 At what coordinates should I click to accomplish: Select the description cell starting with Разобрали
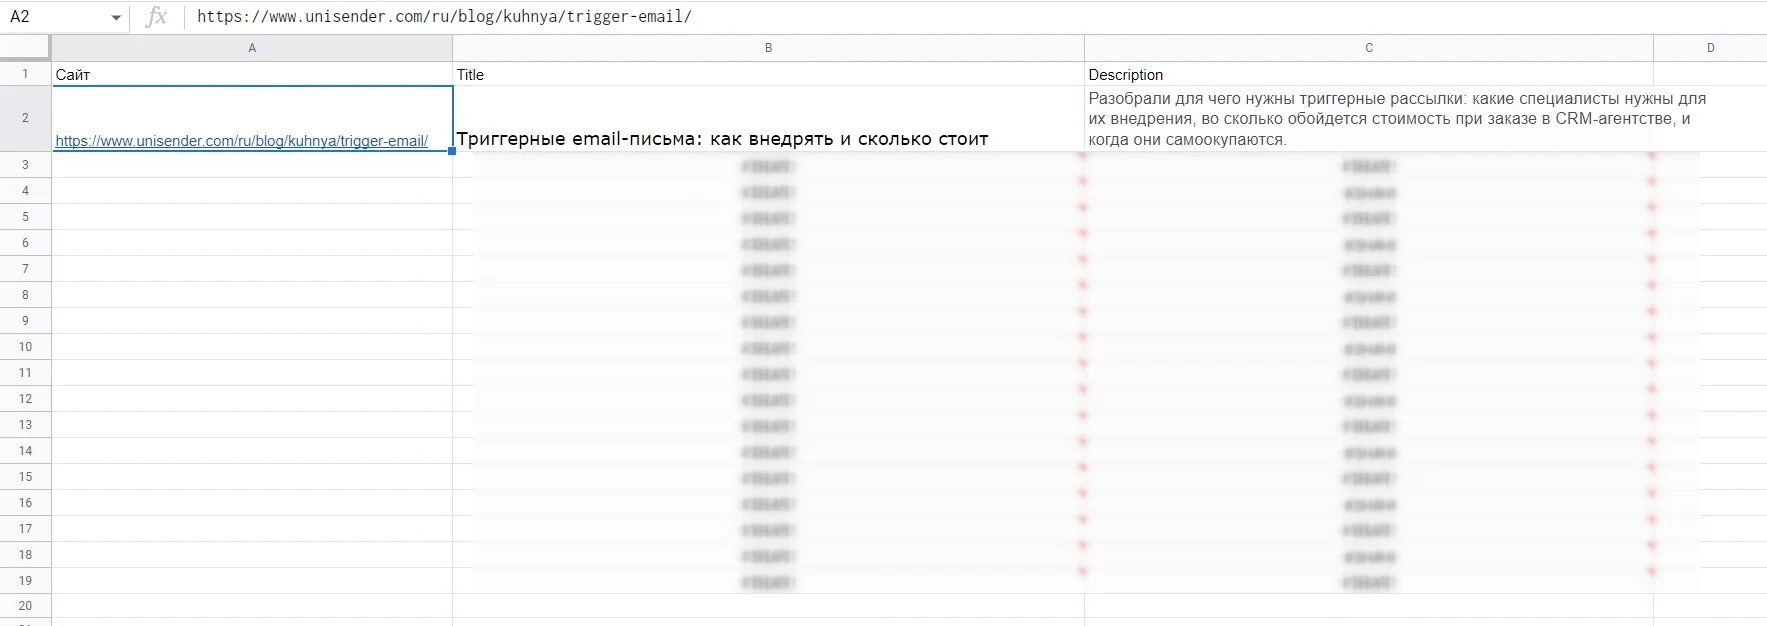pos(1369,119)
